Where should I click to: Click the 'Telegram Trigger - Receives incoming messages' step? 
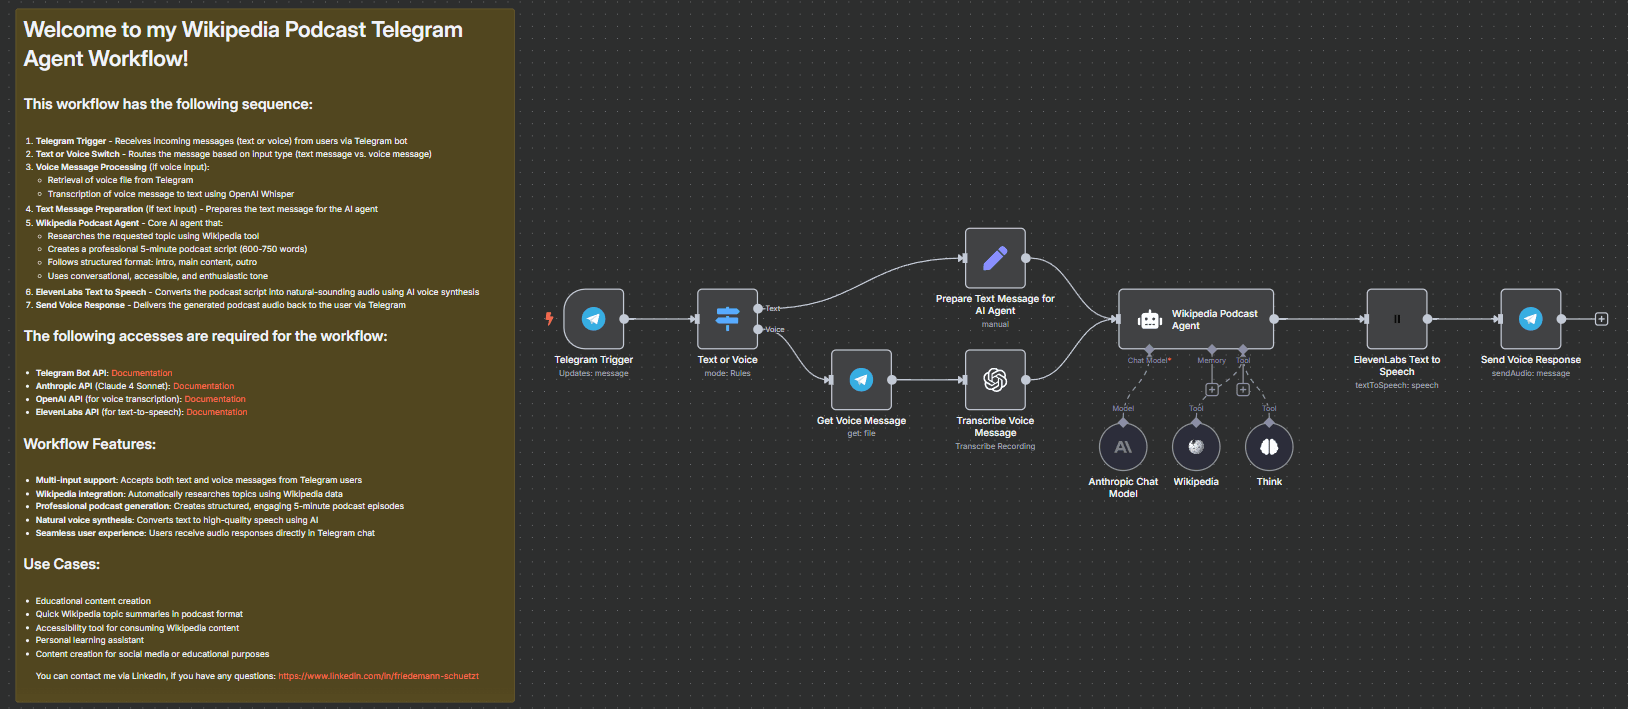click(222, 141)
